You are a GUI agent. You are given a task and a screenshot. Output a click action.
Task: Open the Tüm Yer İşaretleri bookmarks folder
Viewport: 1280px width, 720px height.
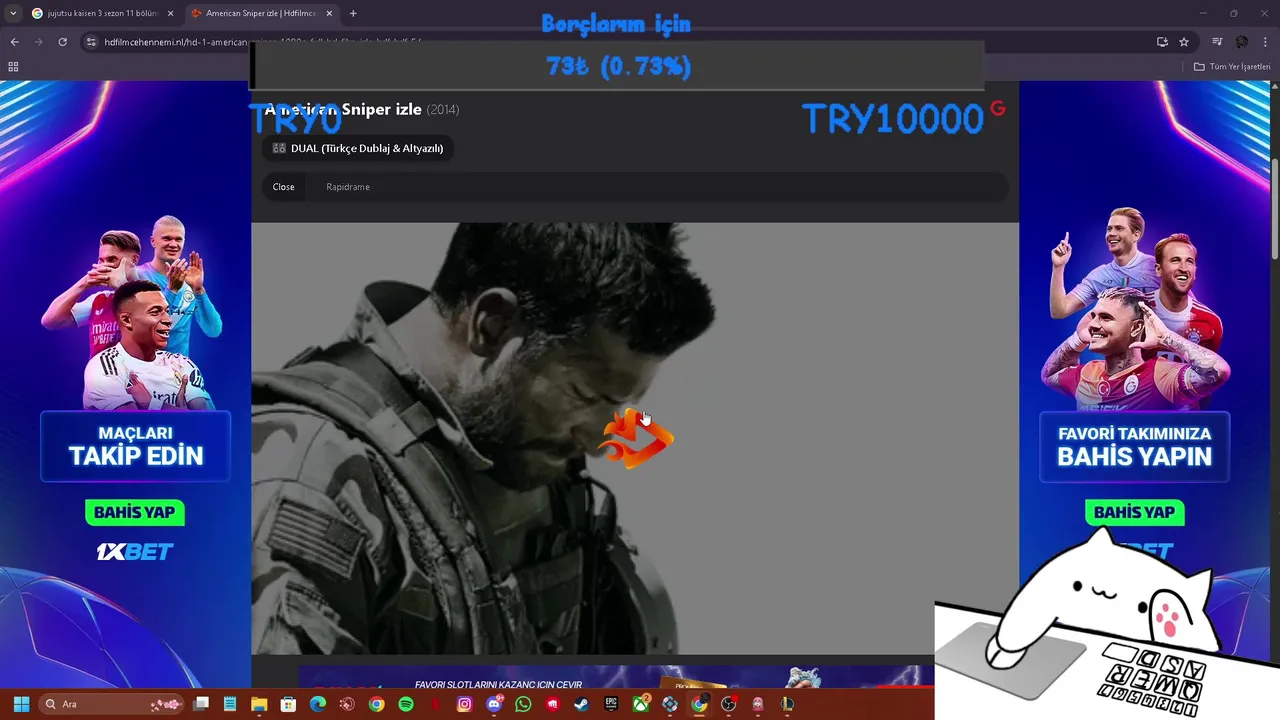point(1232,67)
